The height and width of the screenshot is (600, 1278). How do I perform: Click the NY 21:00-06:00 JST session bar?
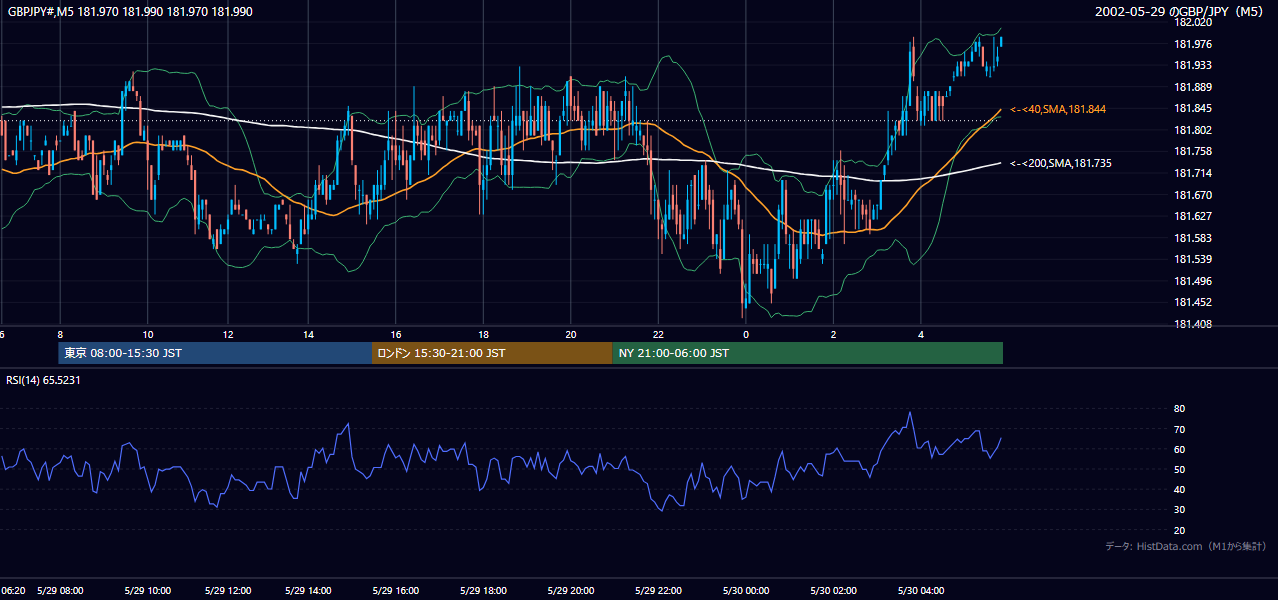click(807, 353)
